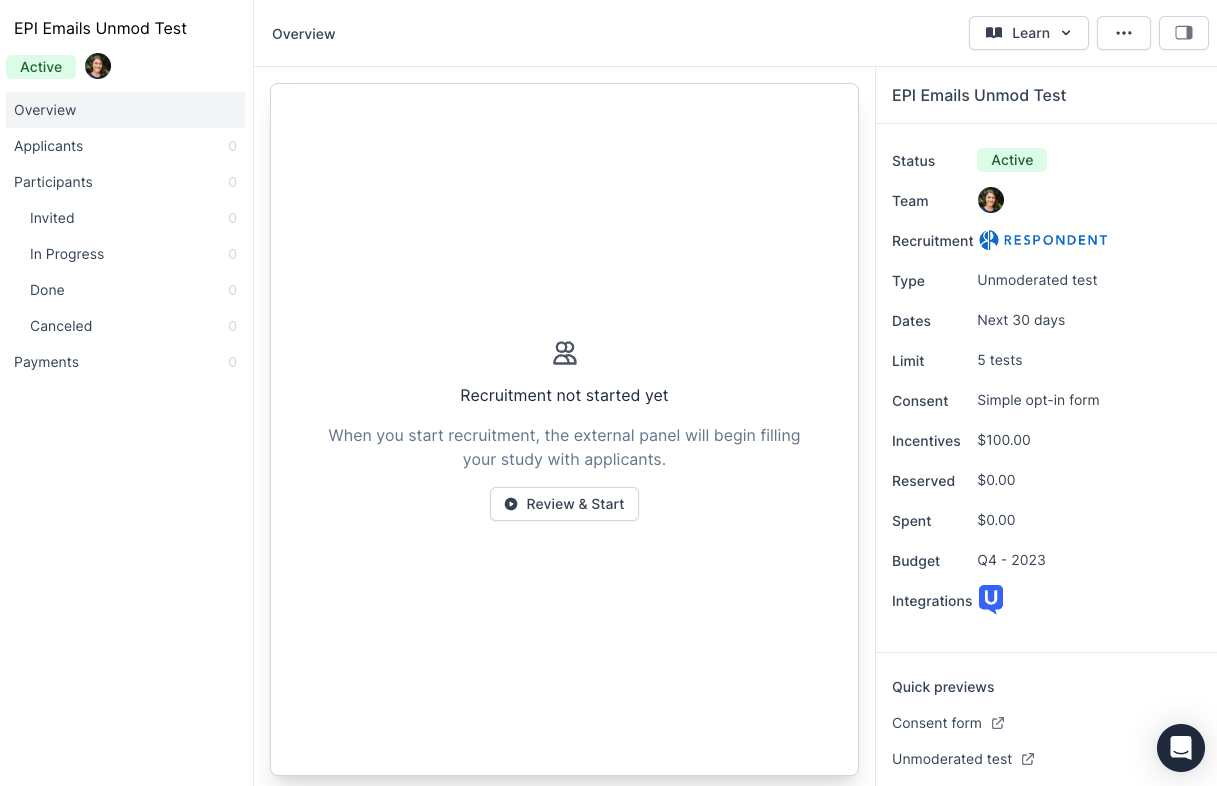This screenshot has height=786, width=1217.
Task: Click the team member avatar in details panel
Action: 990,200
